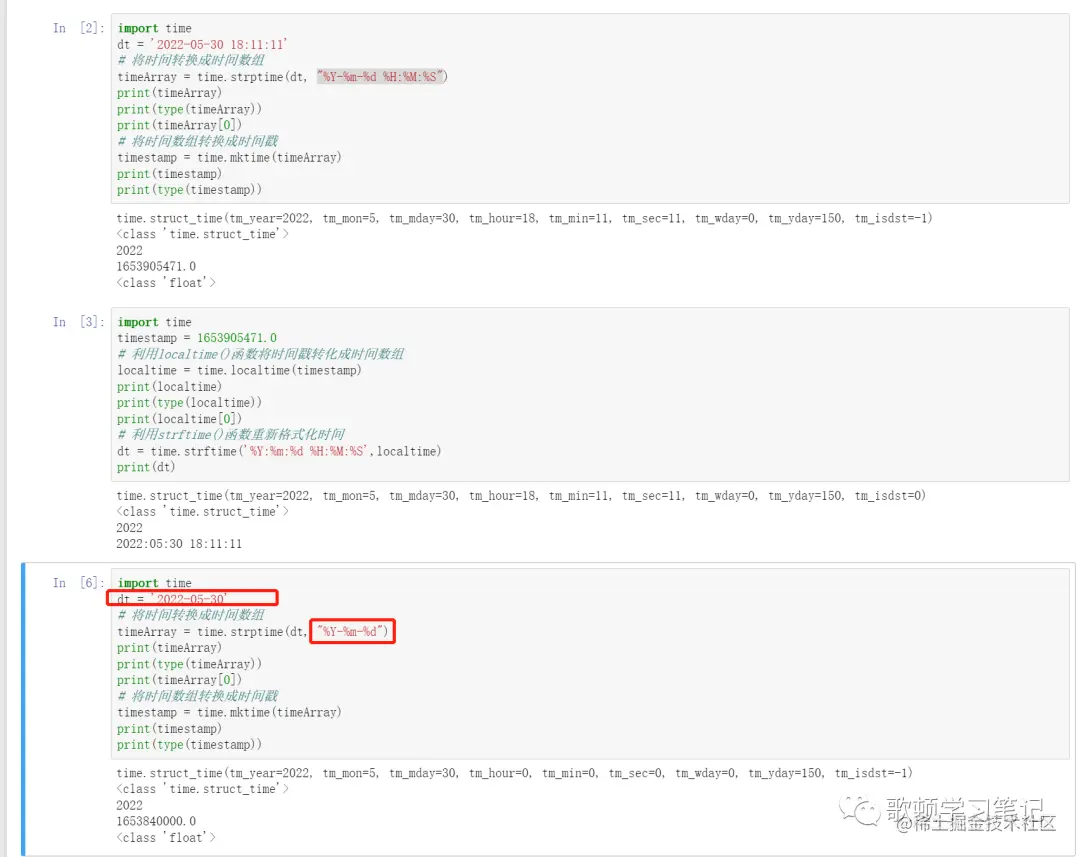
Task: Click the import time line in cell 2
Action: click(x=154, y=28)
